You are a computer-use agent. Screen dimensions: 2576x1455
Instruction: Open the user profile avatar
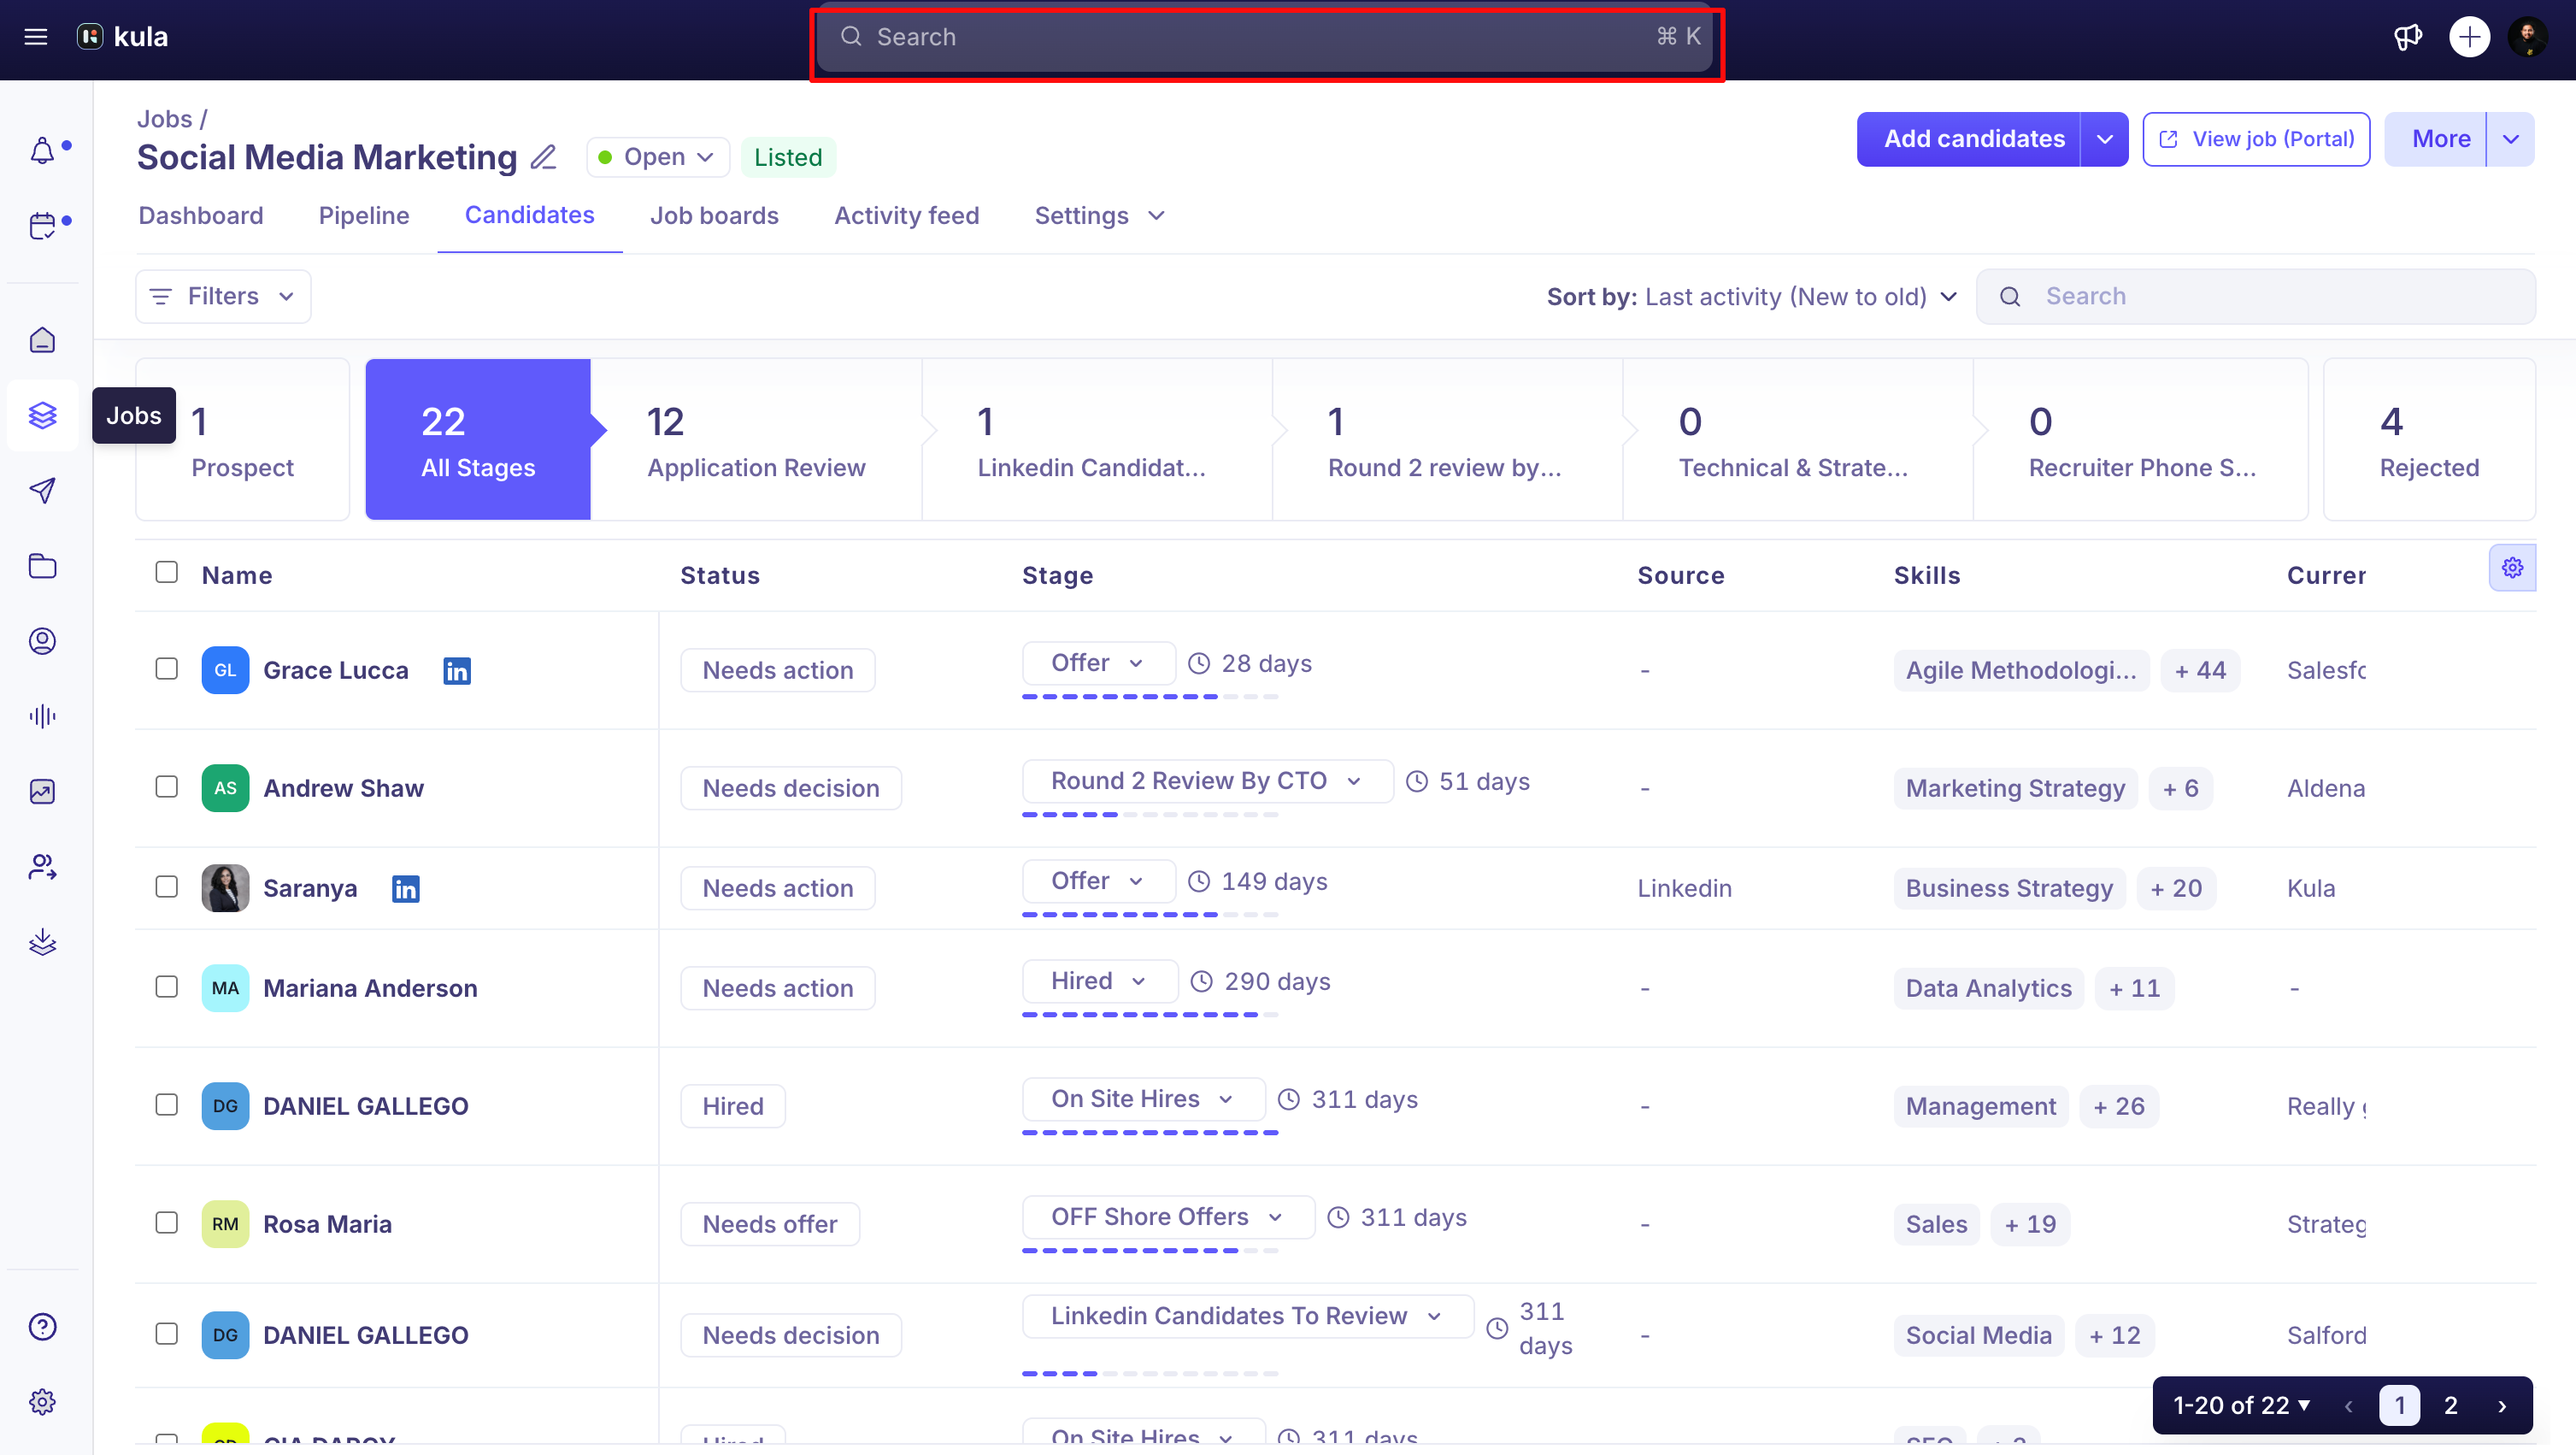click(x=2527, y=37)
